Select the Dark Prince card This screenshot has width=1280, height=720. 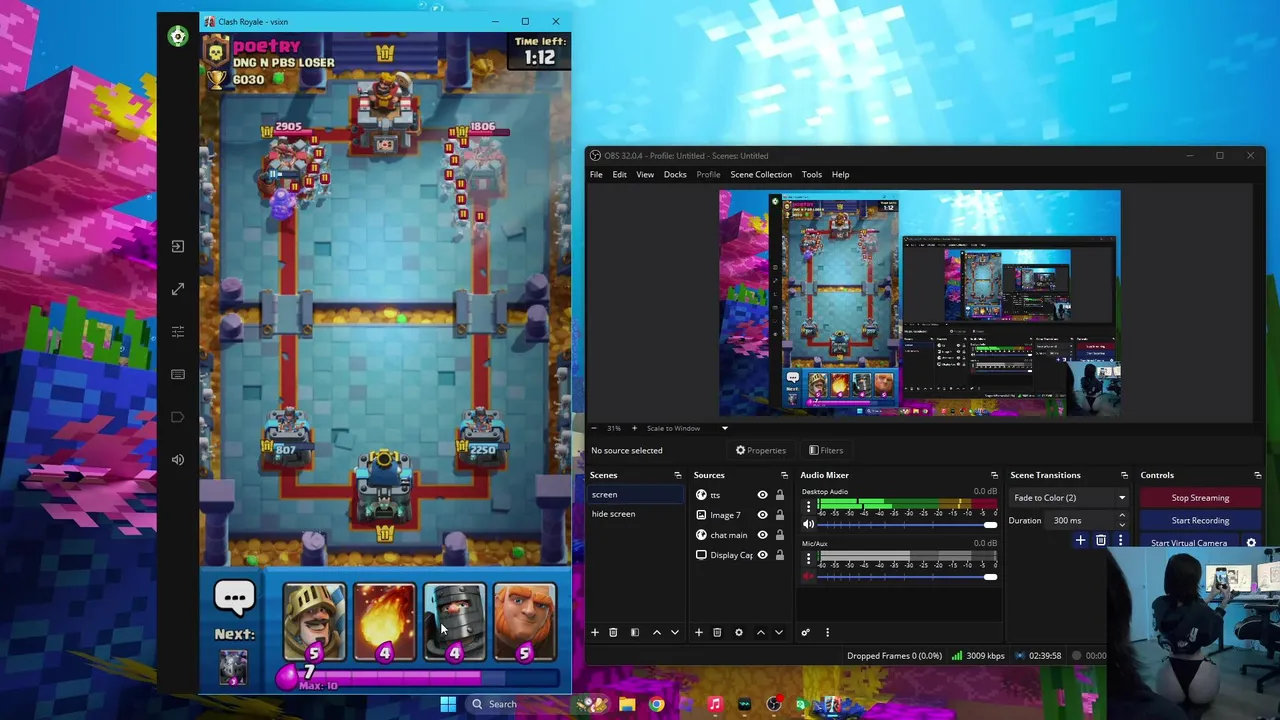point(454,623)
